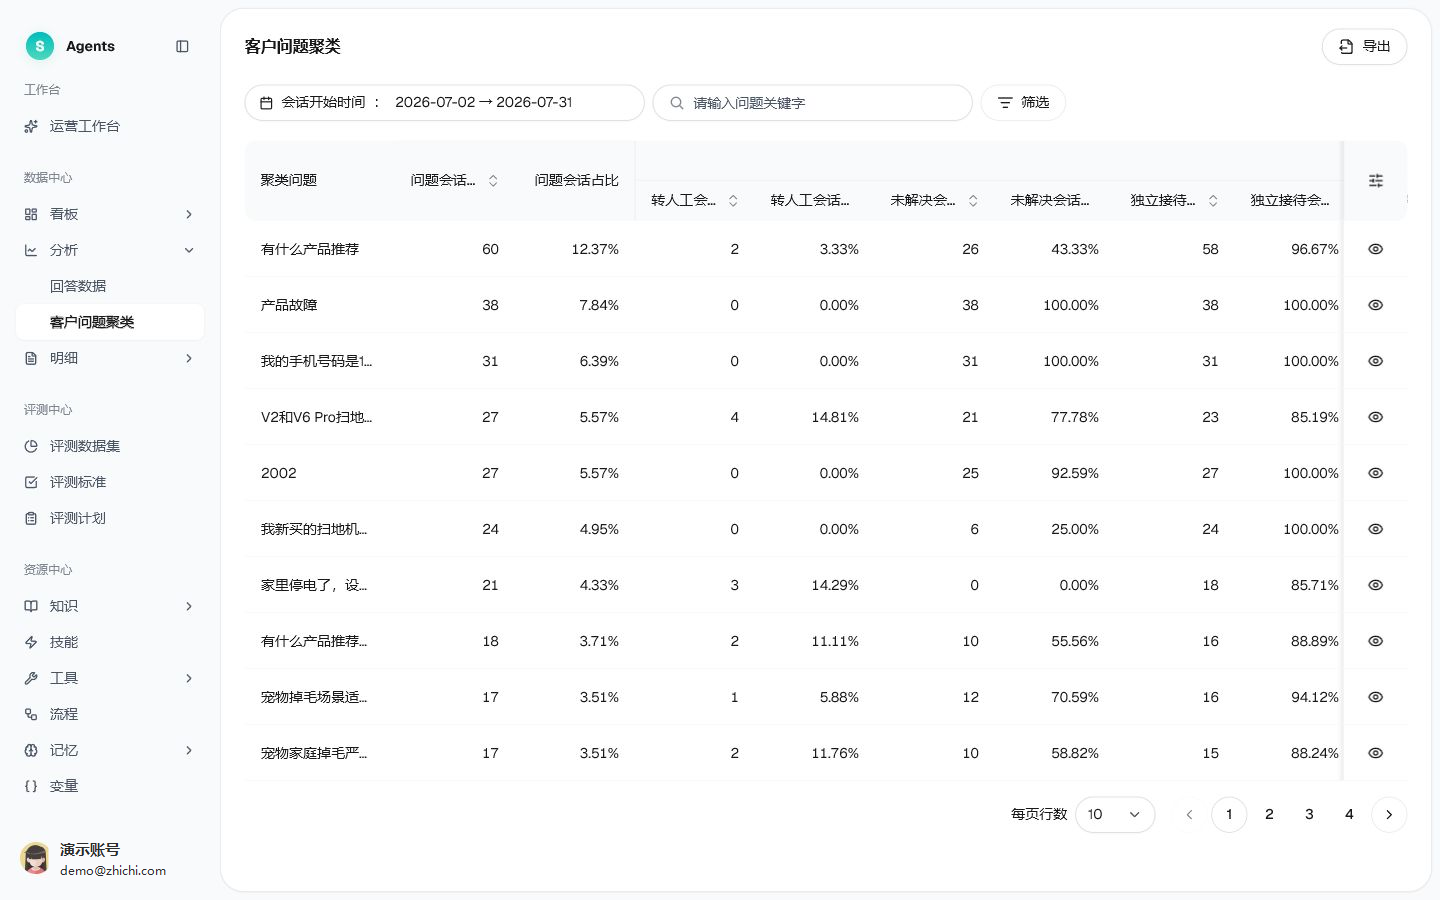The width and height of the screenshot is (1440, 900).
Task: Click the 记忆 globe icon
Action: 31,750
